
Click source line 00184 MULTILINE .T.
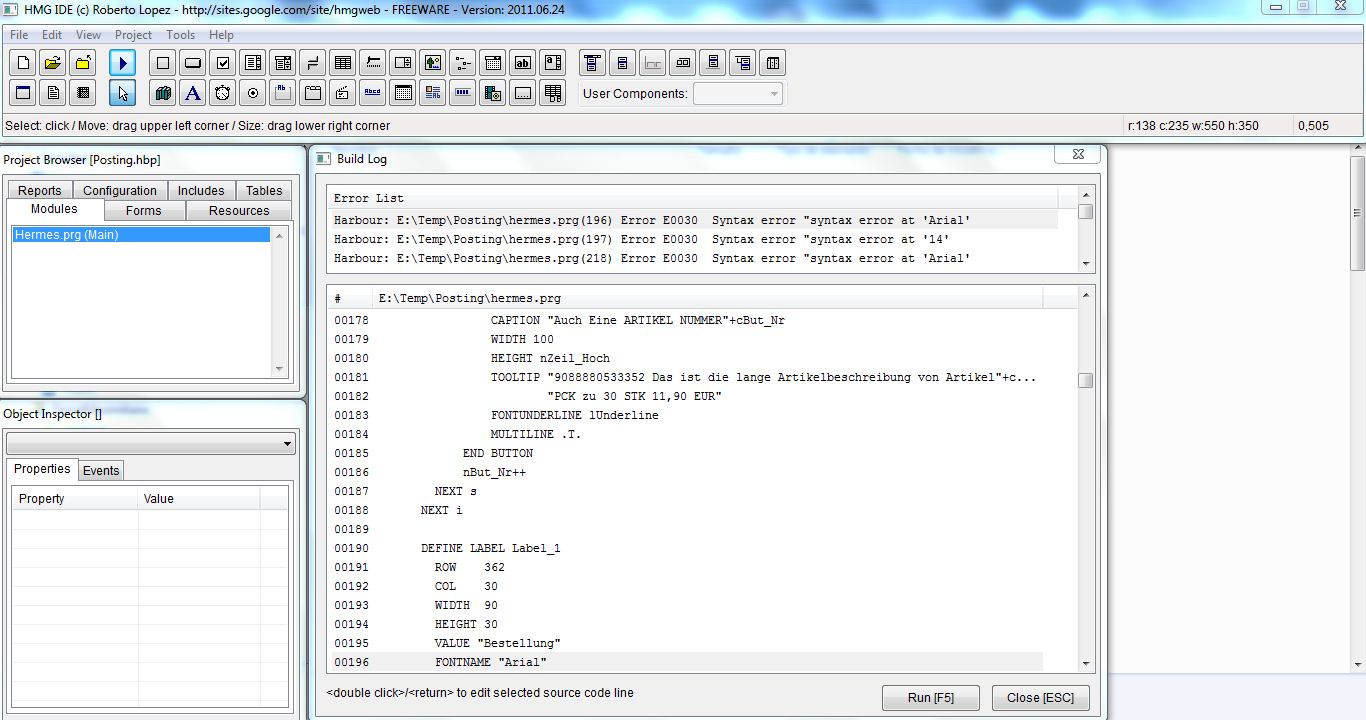[x=687, y=434]
